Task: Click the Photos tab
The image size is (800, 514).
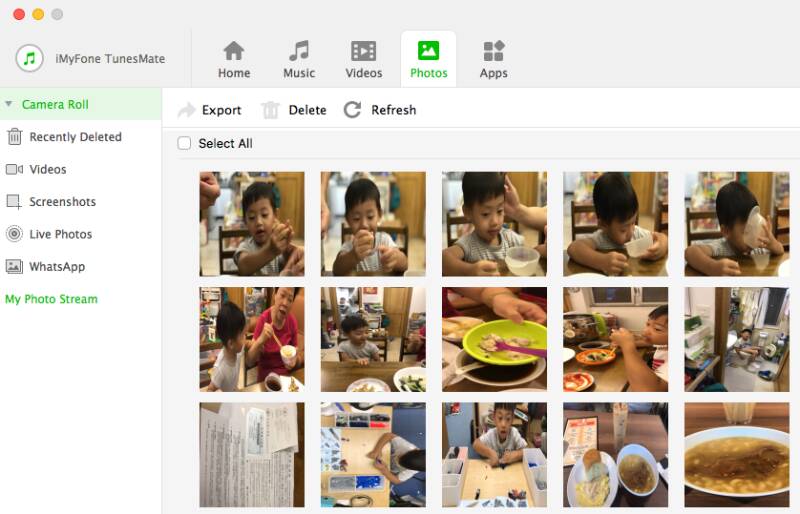Action: [x=429, y=60]
